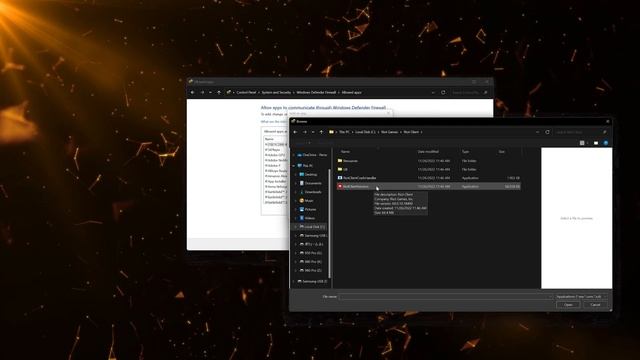
Task: Select Windows Defender Firewall in breadcrumb
Action: coord(316,93)
